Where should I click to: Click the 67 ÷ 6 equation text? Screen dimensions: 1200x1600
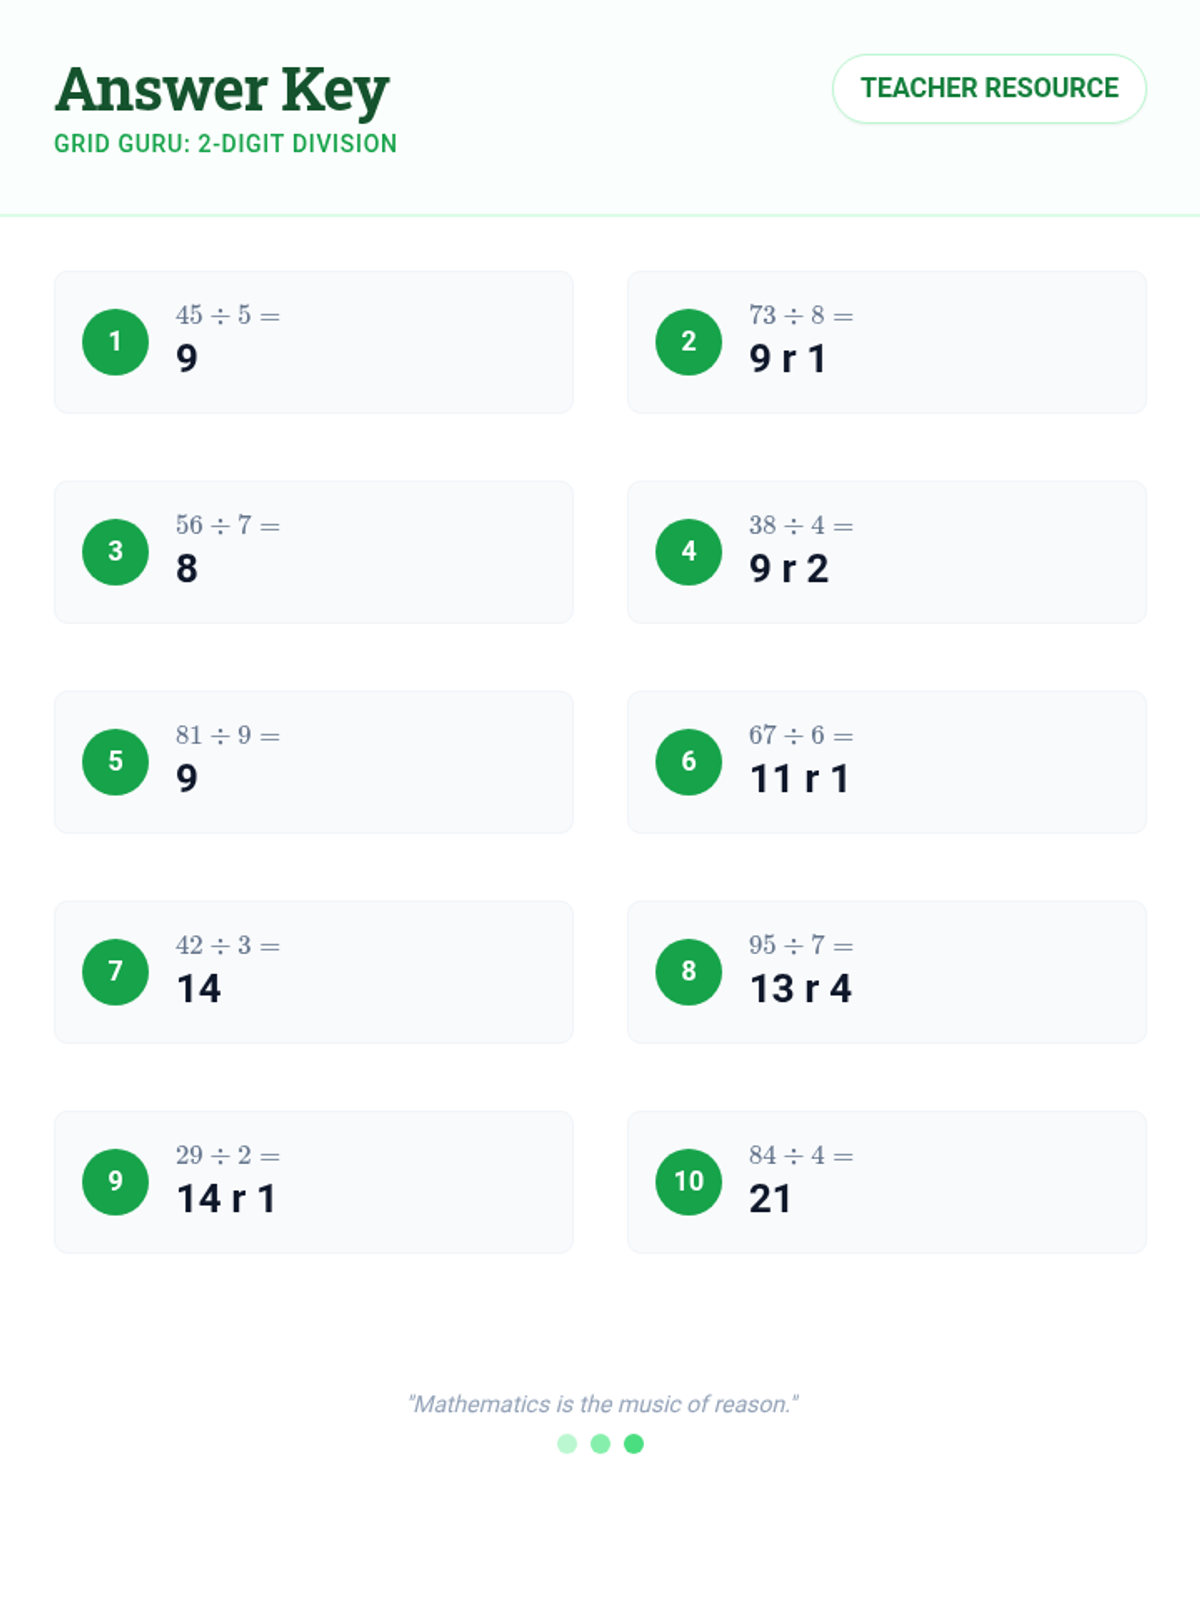(800, 736)
